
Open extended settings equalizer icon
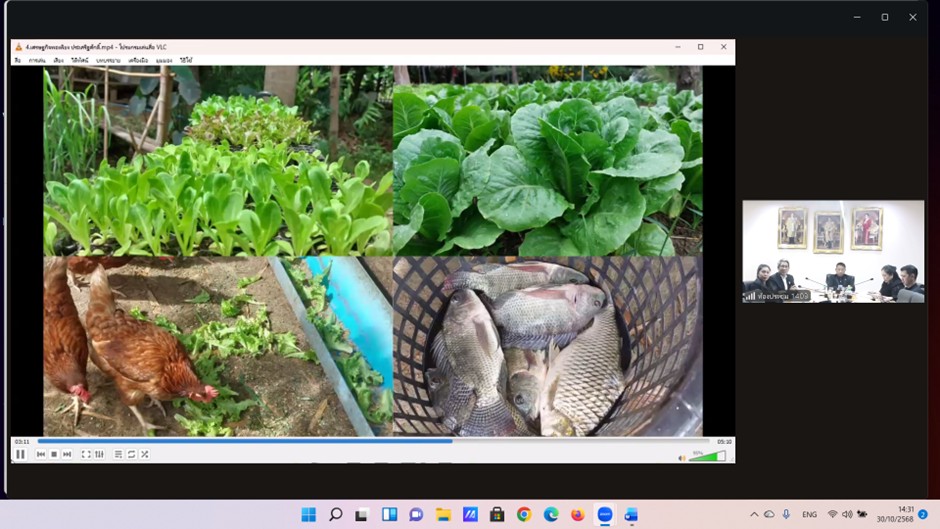pyautogui.click(x=99, y=454)
